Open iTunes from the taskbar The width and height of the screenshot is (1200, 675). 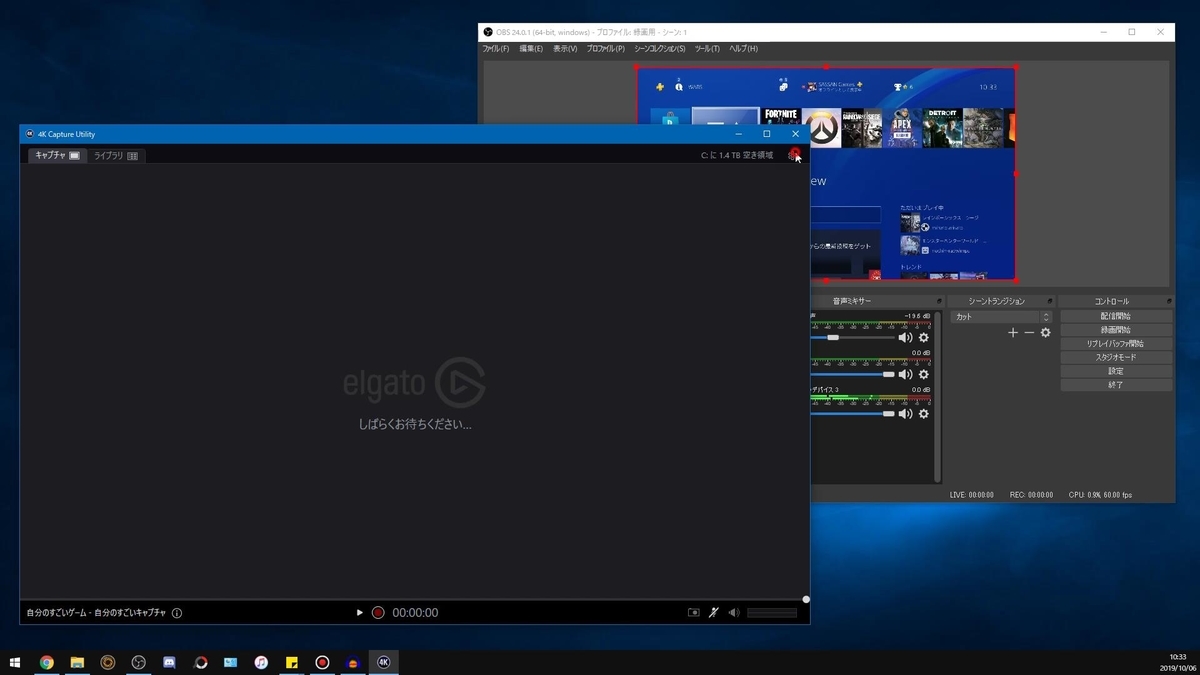click(261, 662)
